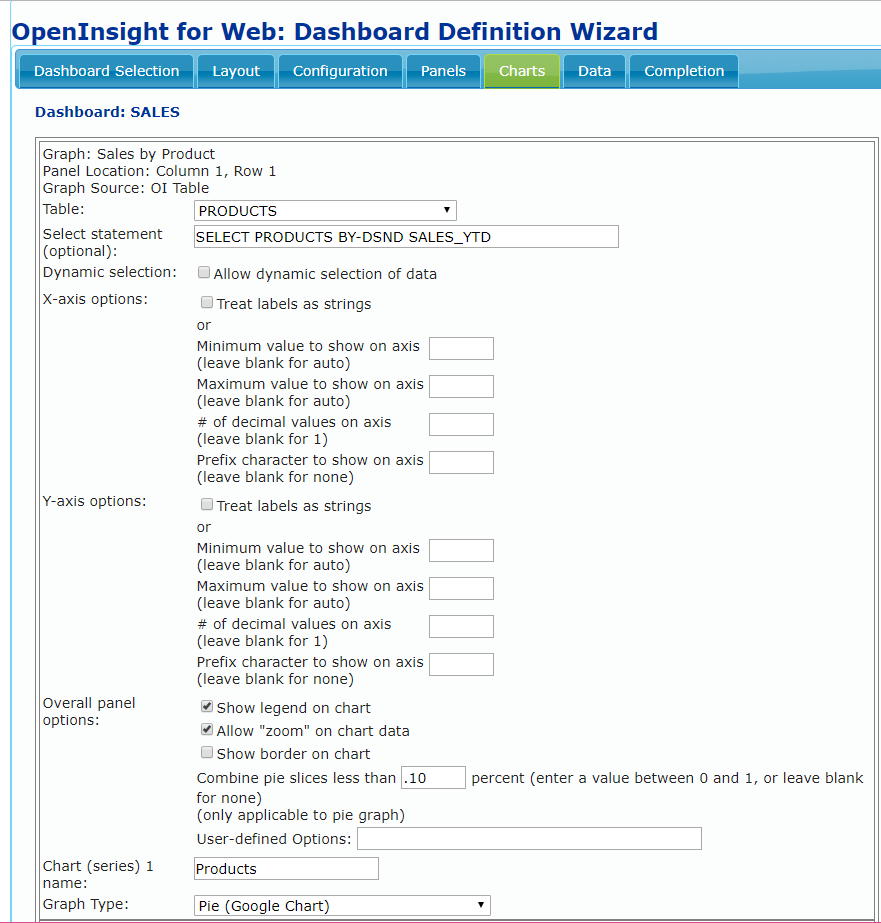Image resolution: width=881 pixels, height=923 pixels.
Task: Open the Dashboard Selection tab
Action: click(x=107, y=71)
